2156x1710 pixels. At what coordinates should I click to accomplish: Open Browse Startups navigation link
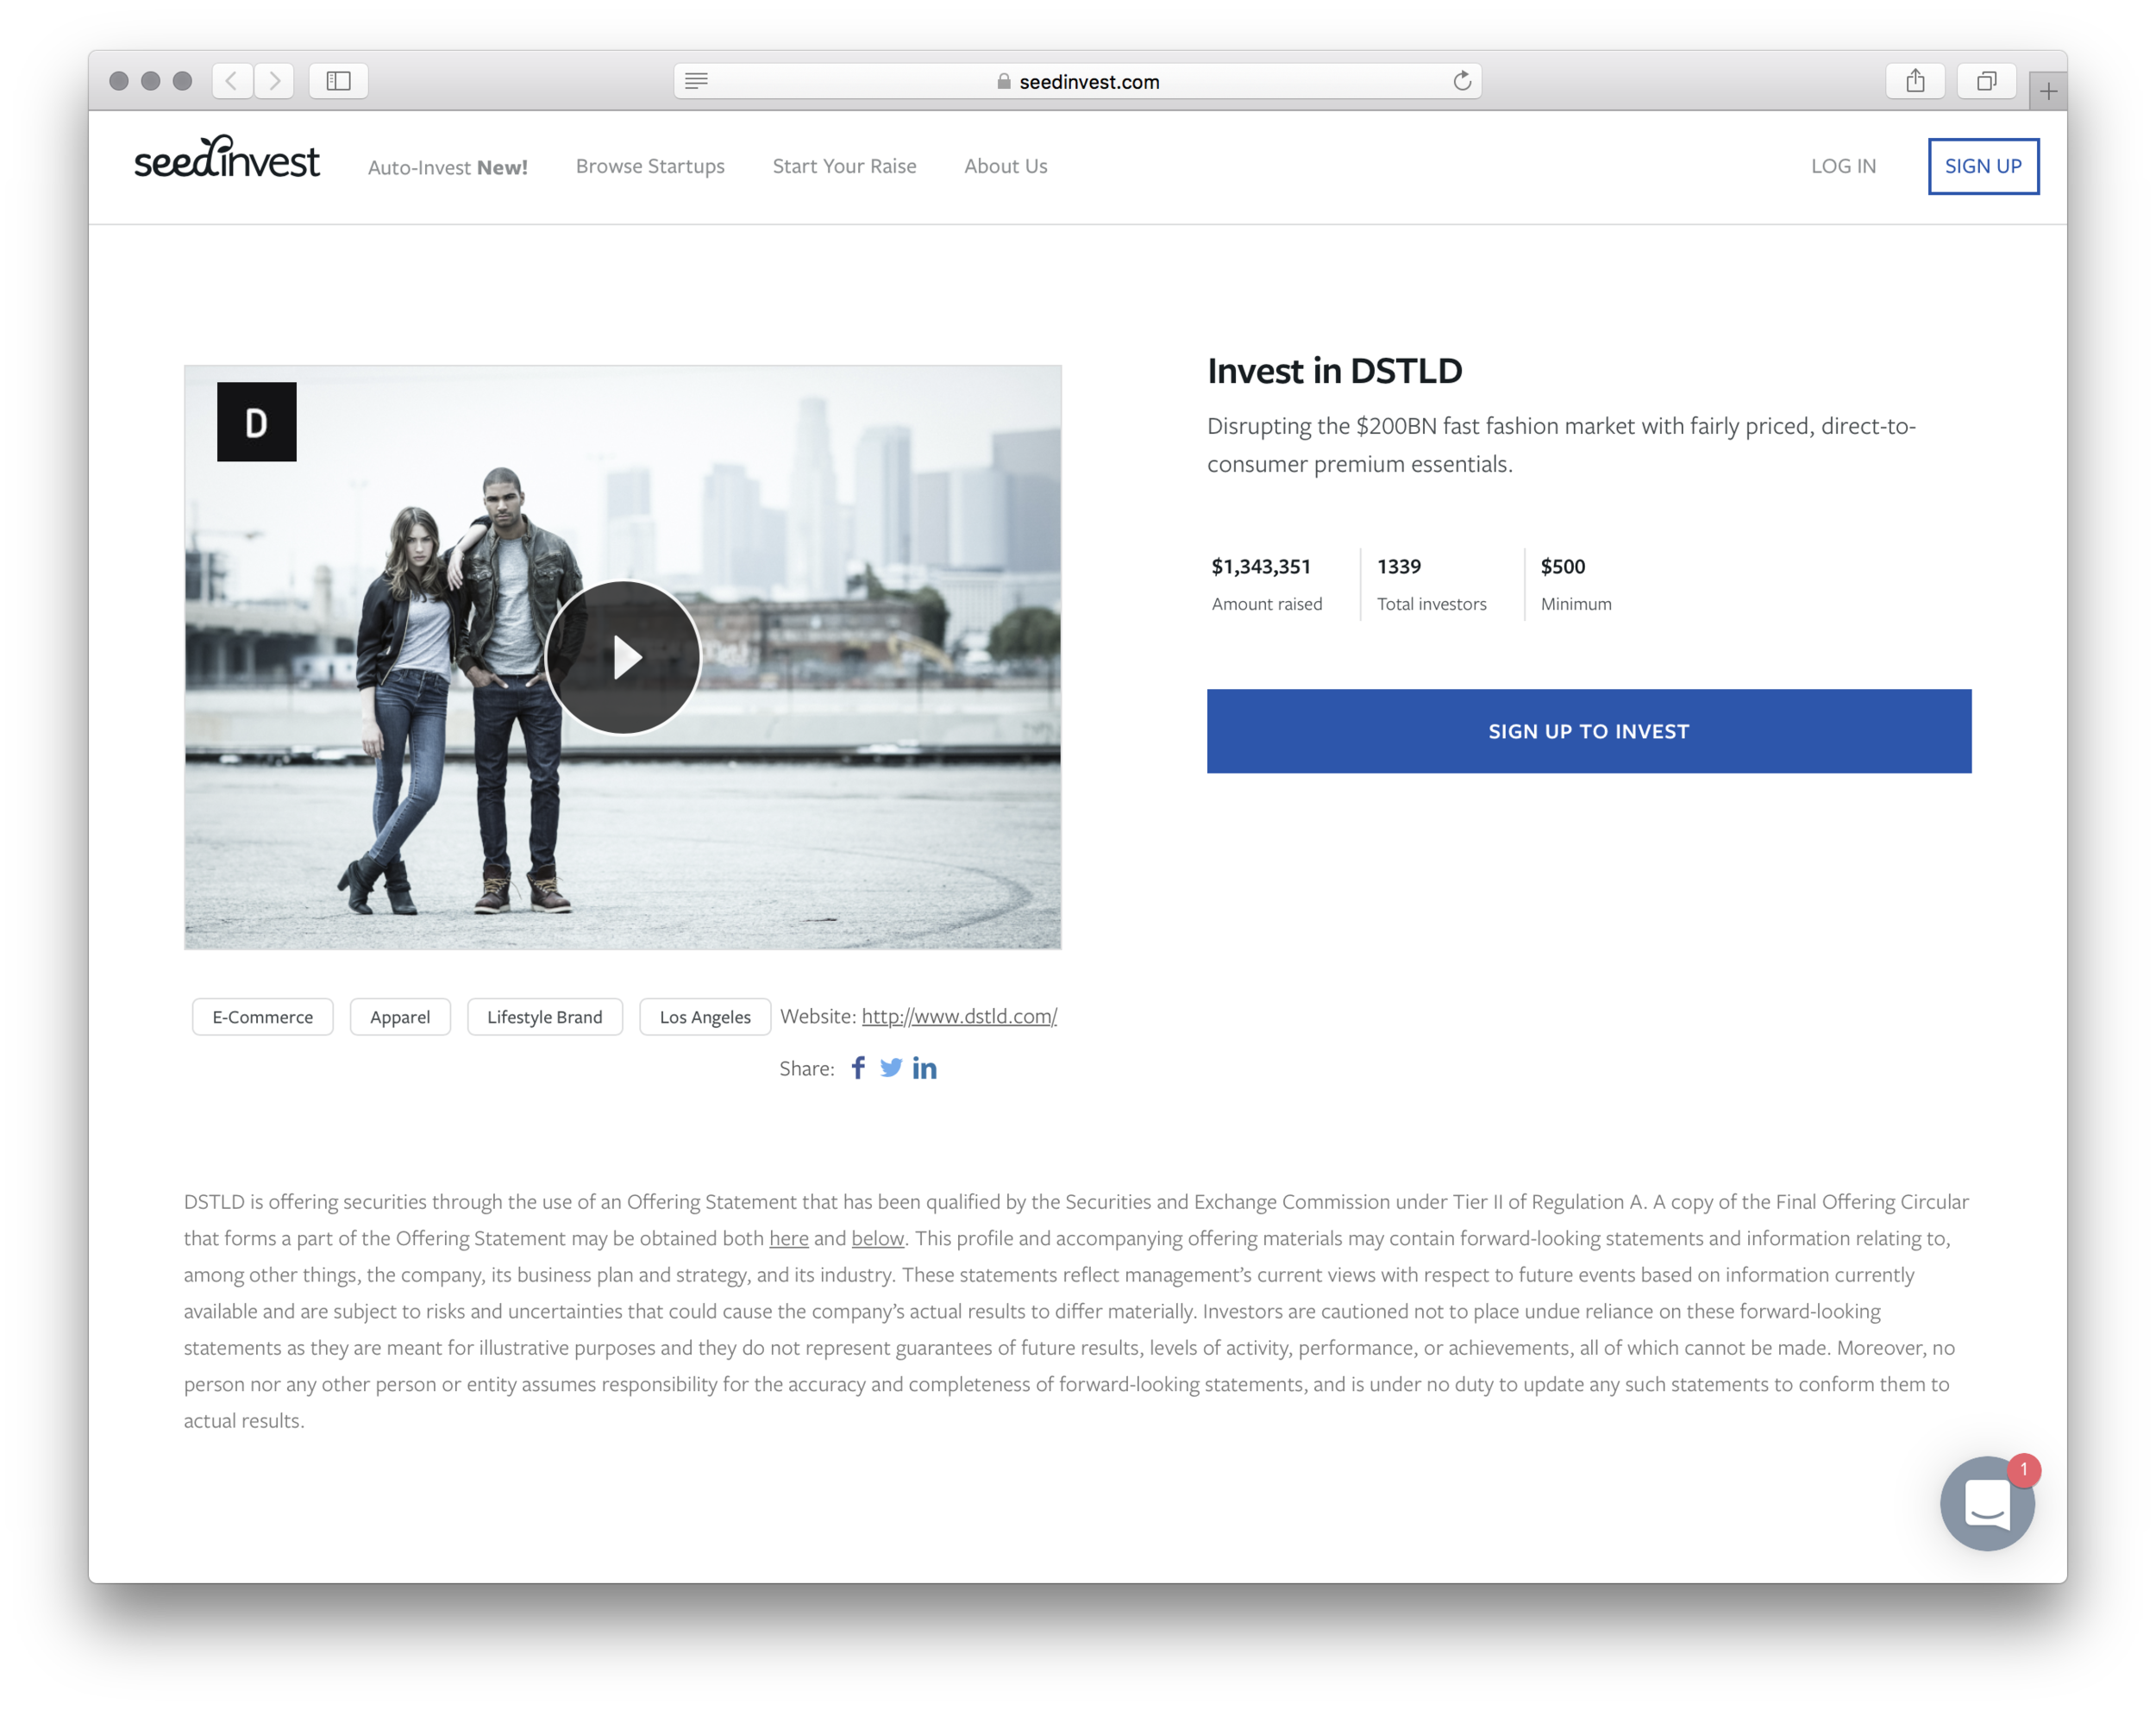point(650,166)
